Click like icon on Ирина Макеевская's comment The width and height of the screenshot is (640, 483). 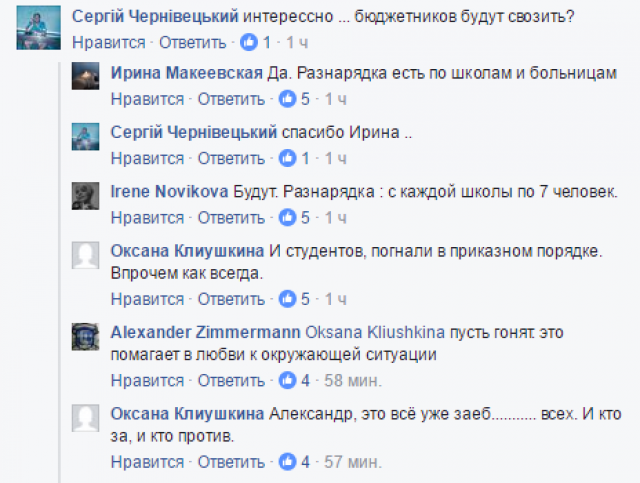point(287,99)
